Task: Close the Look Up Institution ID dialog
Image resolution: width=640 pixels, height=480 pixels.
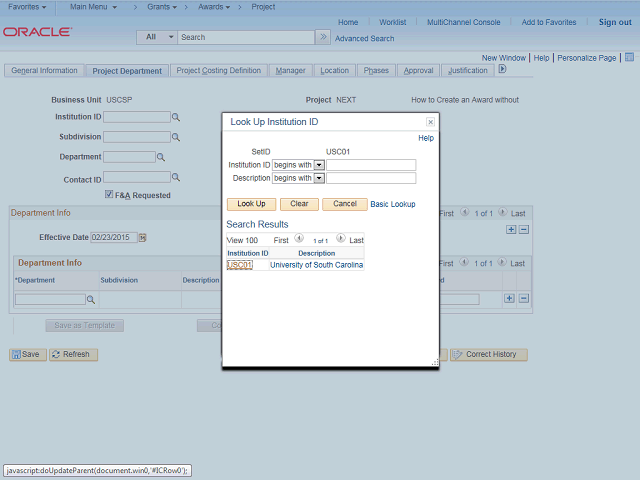Action: [x=430, y=122]
